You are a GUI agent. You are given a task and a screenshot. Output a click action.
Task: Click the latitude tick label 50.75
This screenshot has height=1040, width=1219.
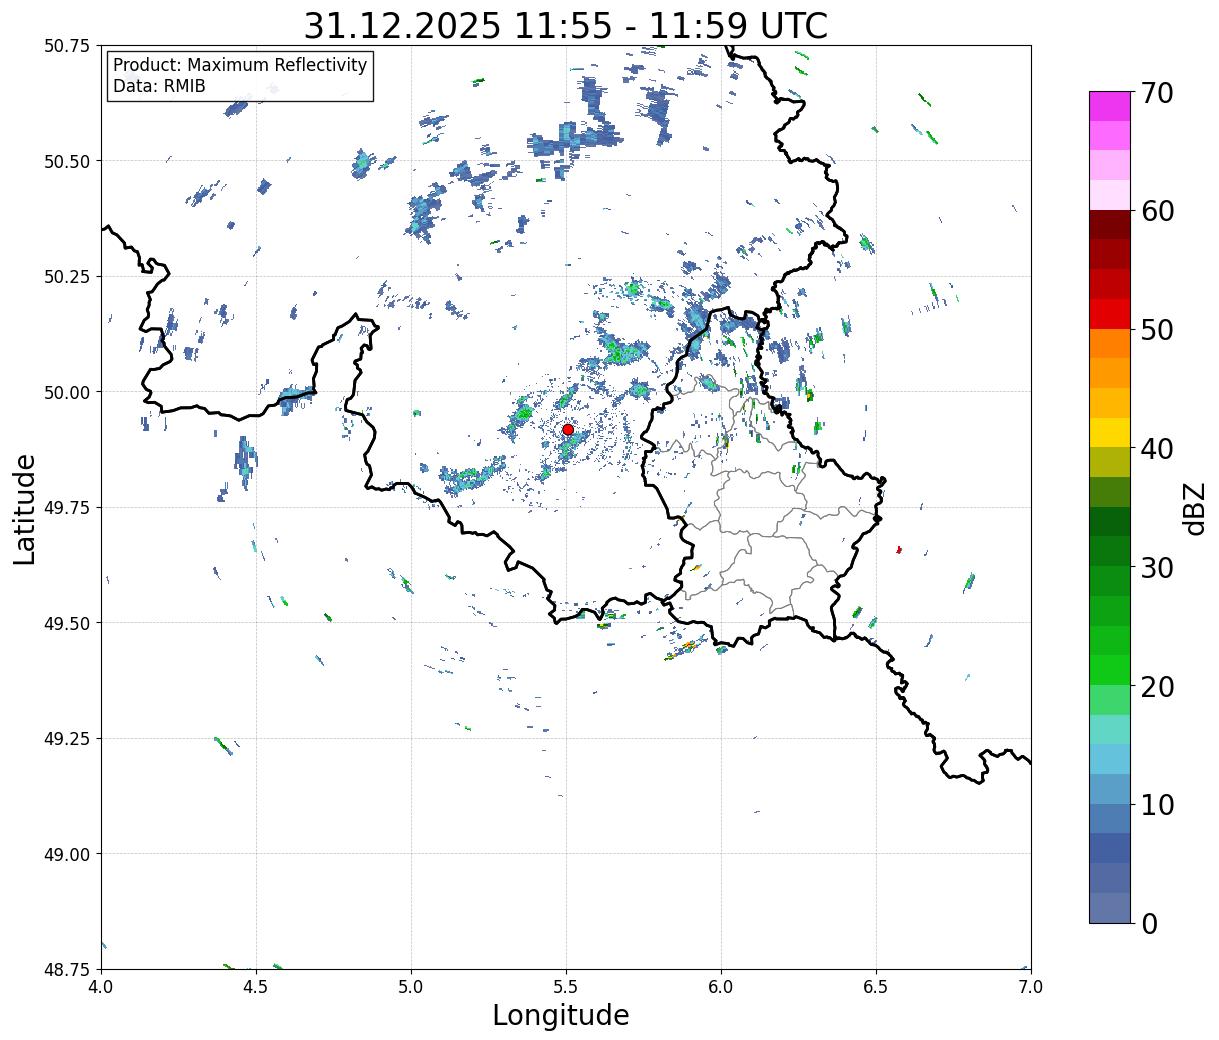[x=68, y=46]
